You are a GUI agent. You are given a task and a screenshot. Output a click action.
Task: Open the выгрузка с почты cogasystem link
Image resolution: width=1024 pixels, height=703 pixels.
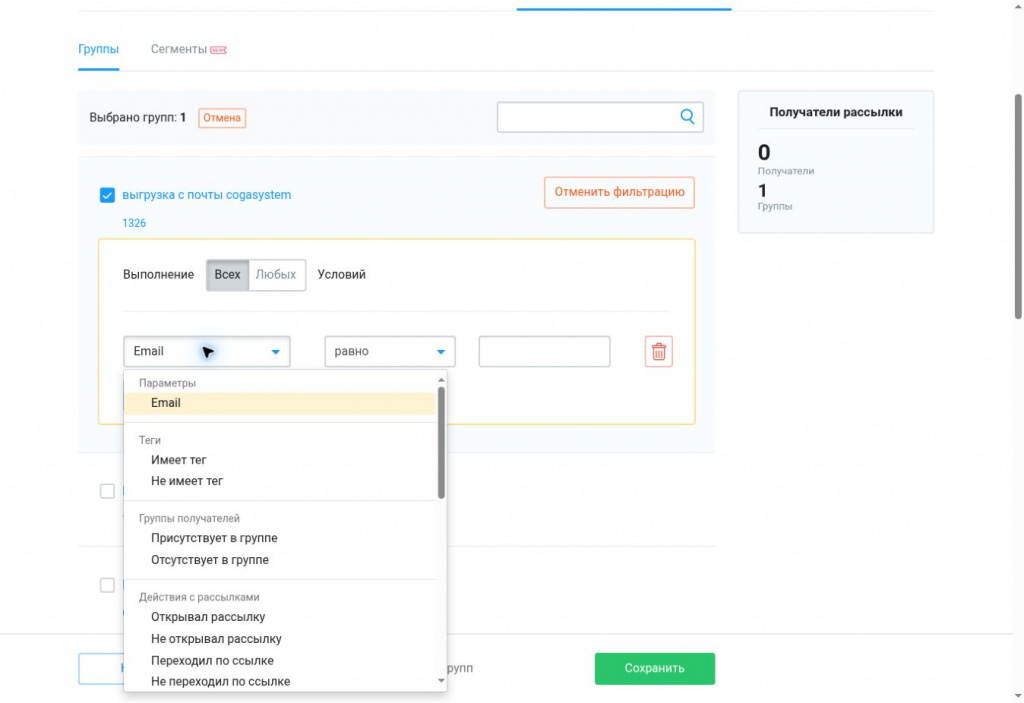coord(206,195)
